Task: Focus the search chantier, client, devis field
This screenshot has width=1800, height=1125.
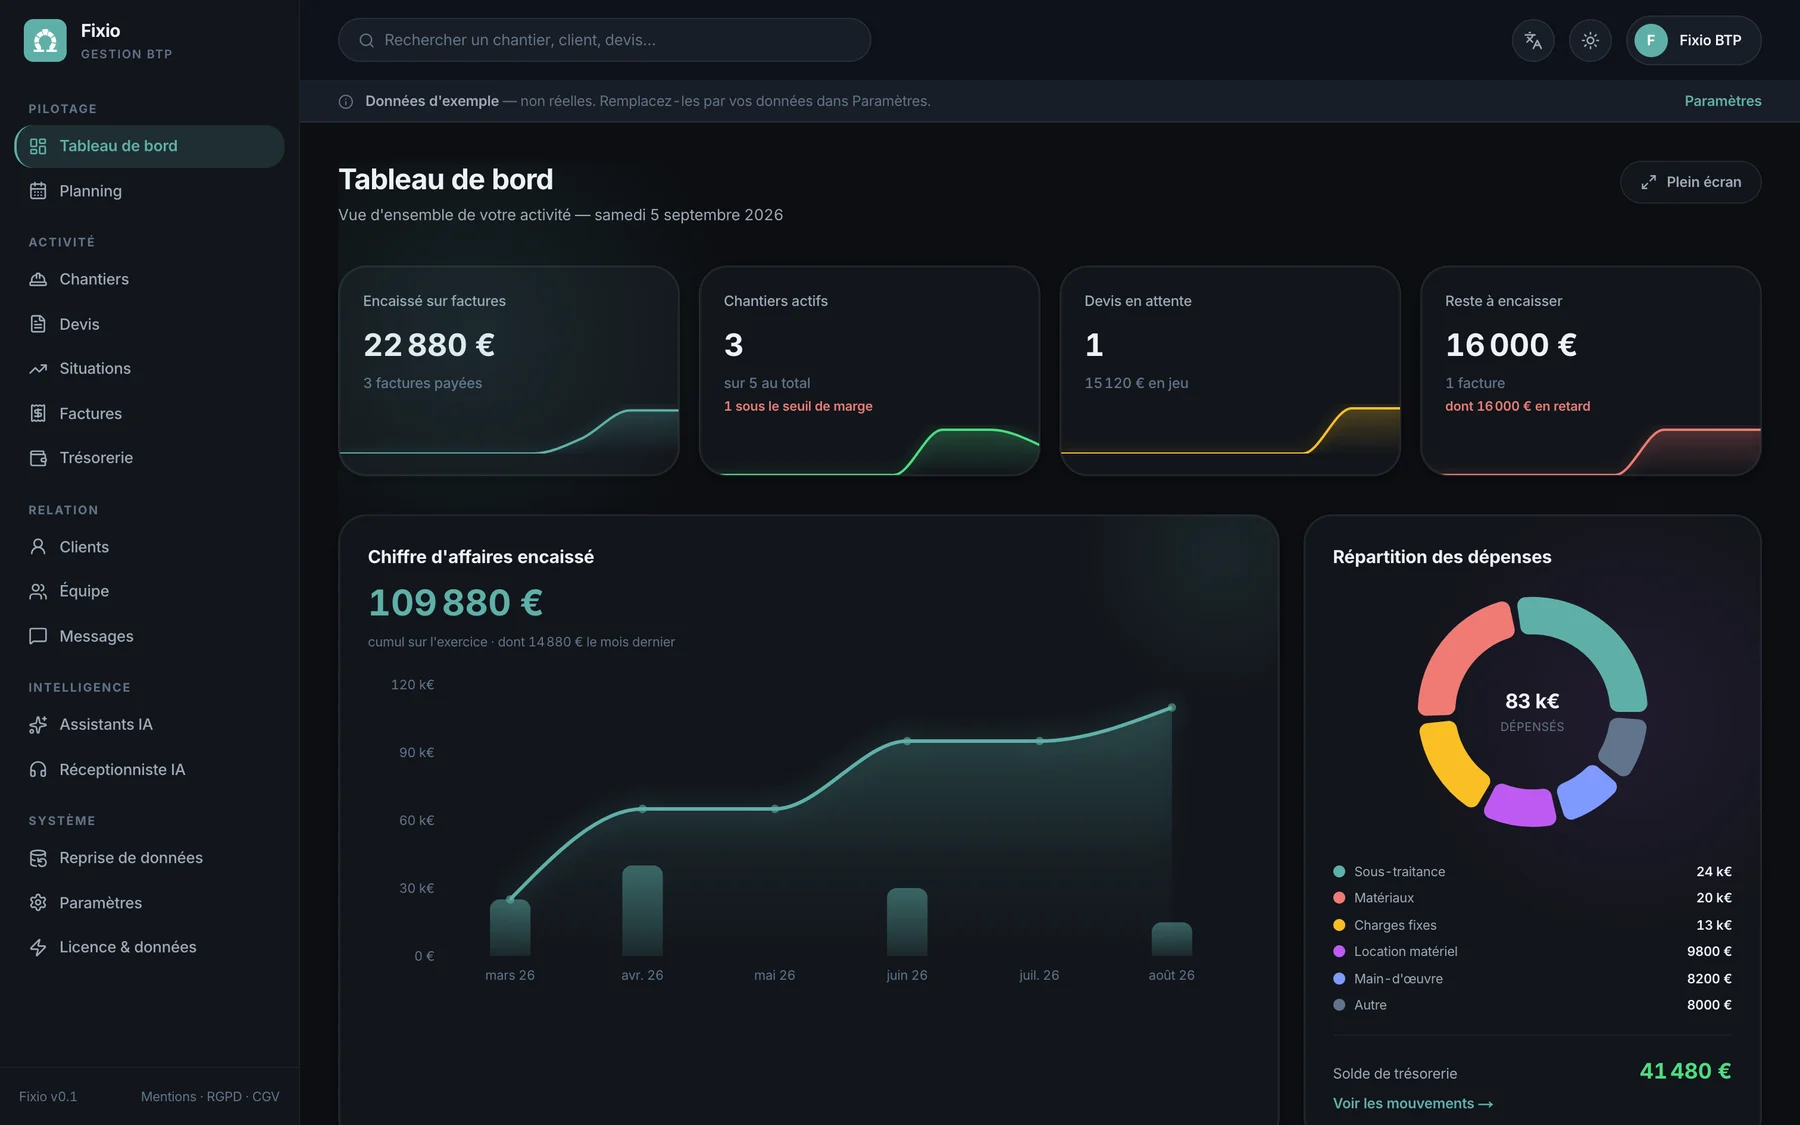Action: pos(604,40)
